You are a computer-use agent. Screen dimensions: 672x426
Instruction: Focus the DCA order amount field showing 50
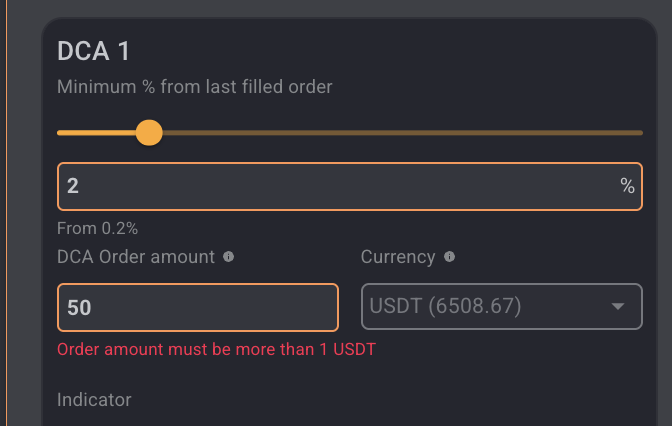point(198,307)
